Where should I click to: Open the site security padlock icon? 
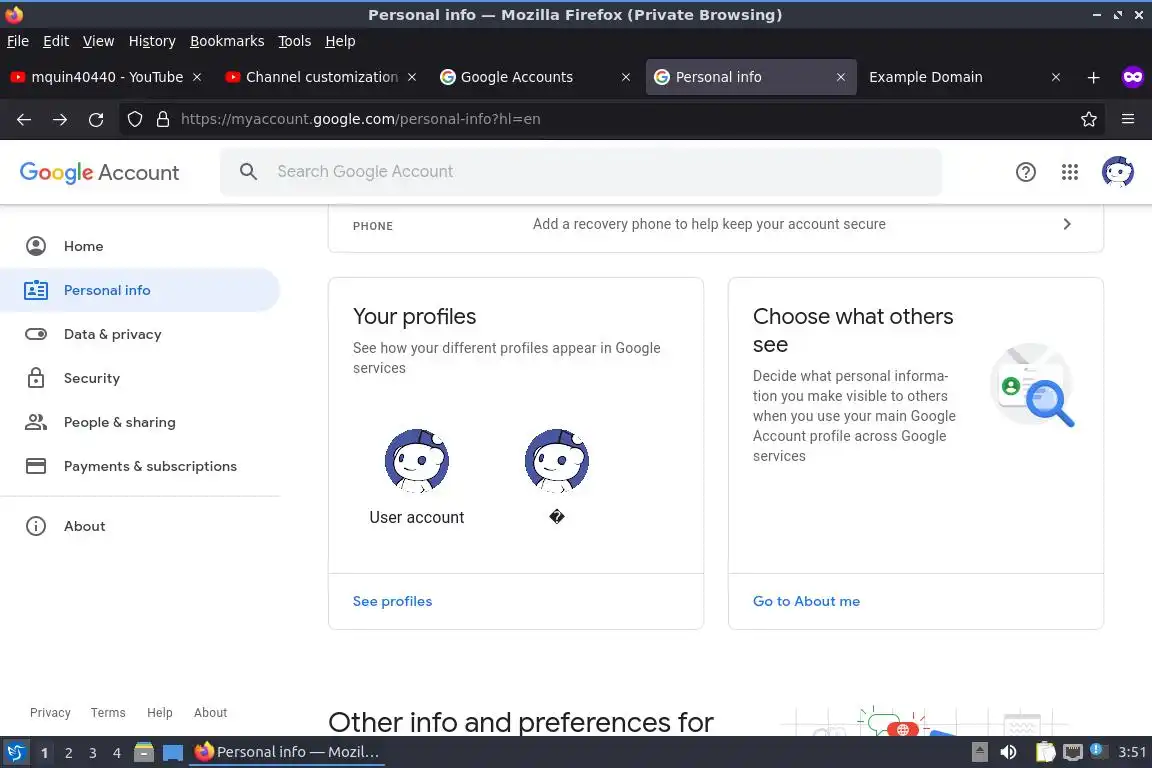[x=163, y=119]
